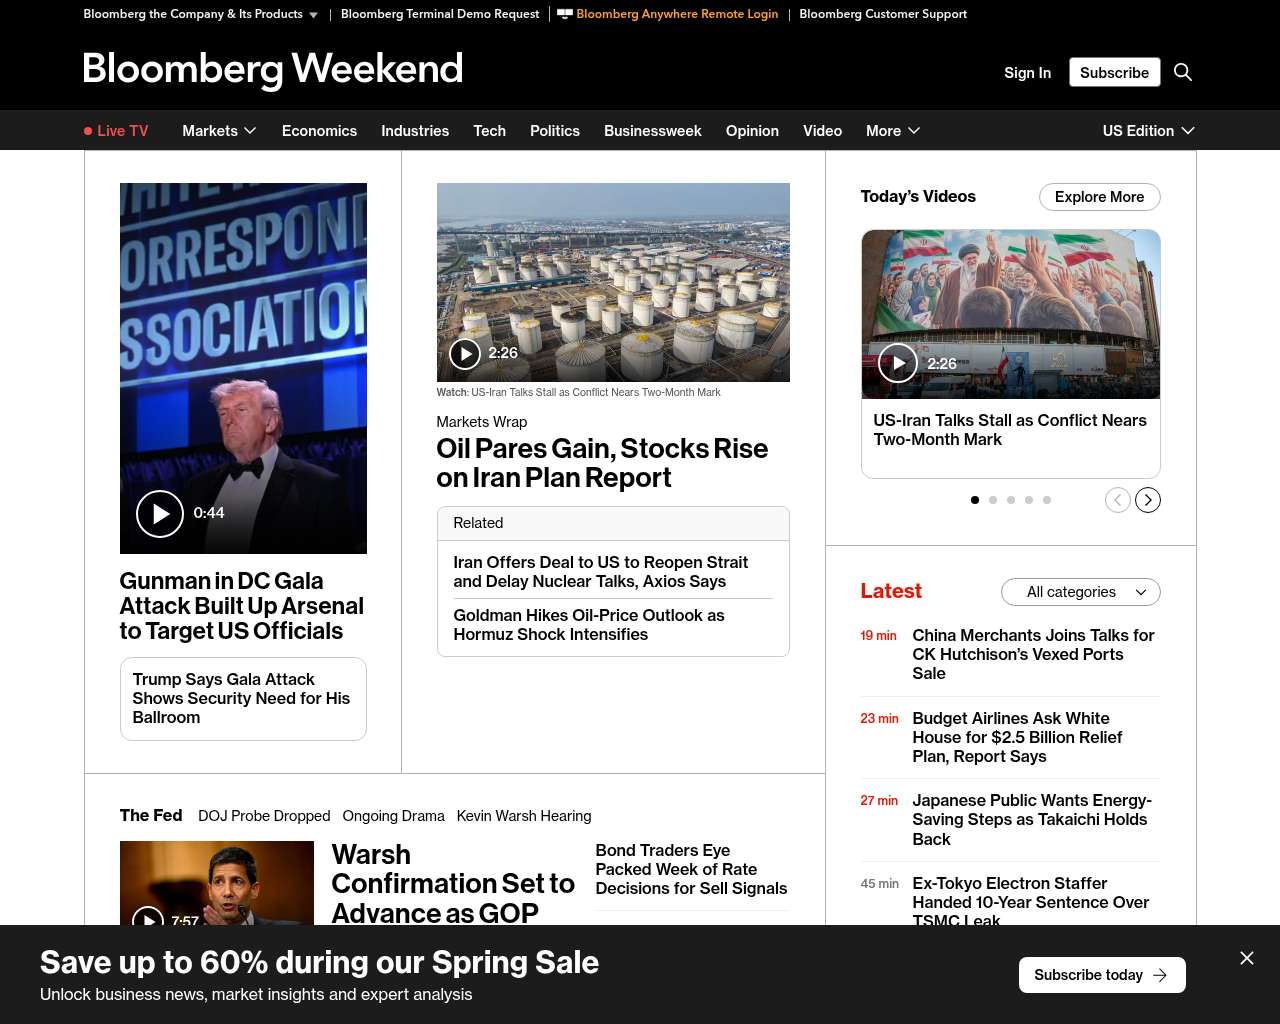Open the Video section
The width and height of the screenshot is (1280, 1024).
[822, 131]
